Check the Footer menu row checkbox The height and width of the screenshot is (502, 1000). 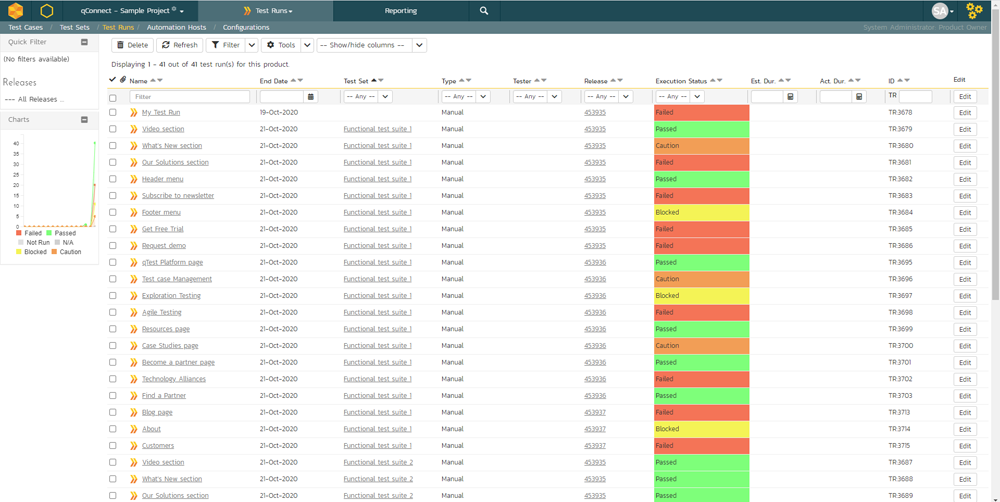[113, 213]
